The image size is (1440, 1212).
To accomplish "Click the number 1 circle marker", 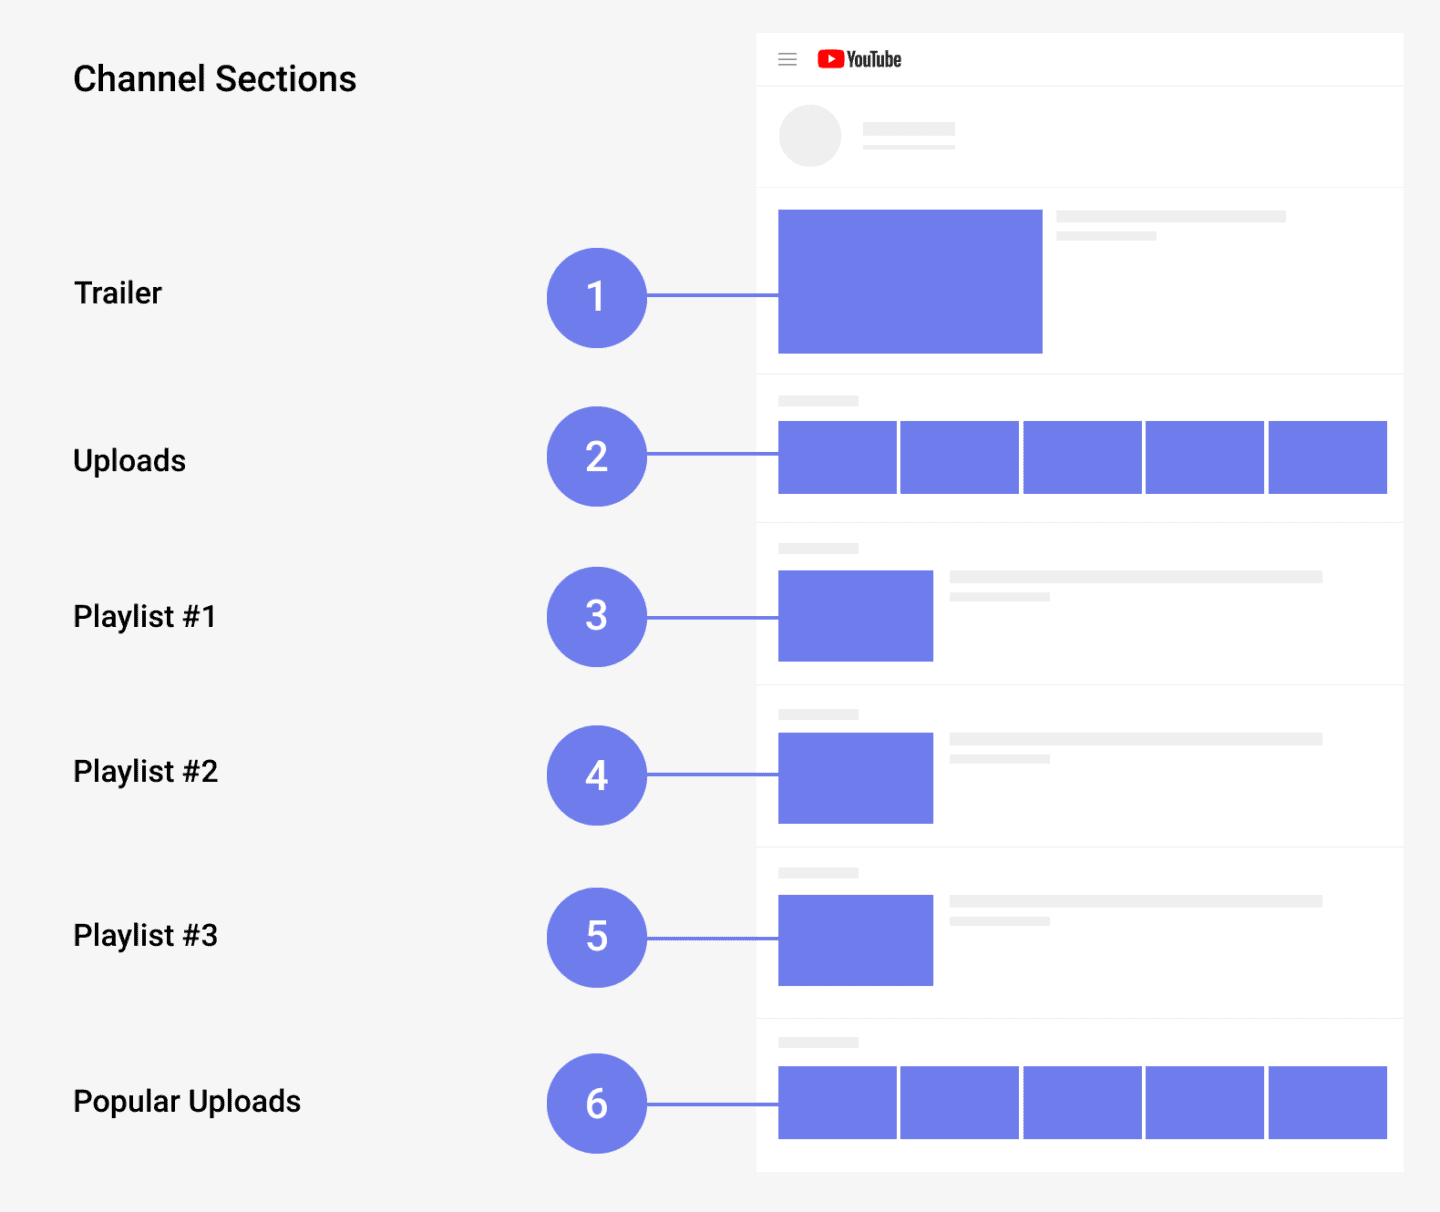I will coord(597,298).
